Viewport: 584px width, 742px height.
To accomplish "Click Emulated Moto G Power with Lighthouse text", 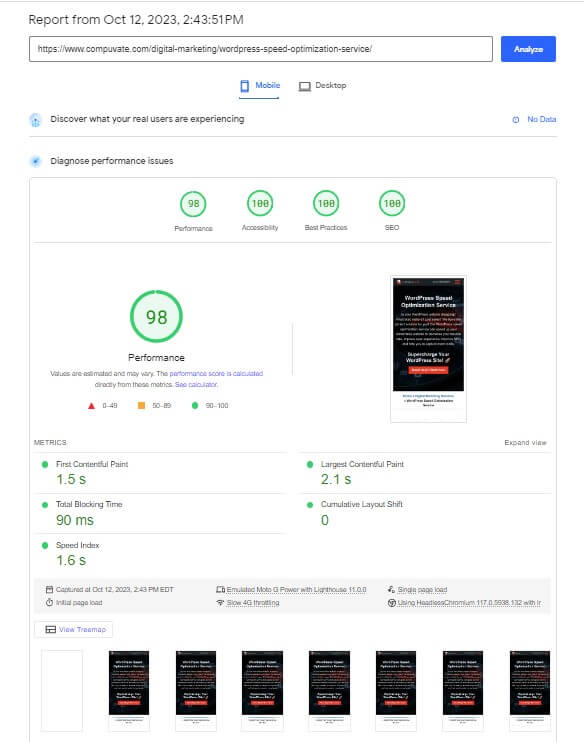I will pyautogui.click(x=296, y=590).
